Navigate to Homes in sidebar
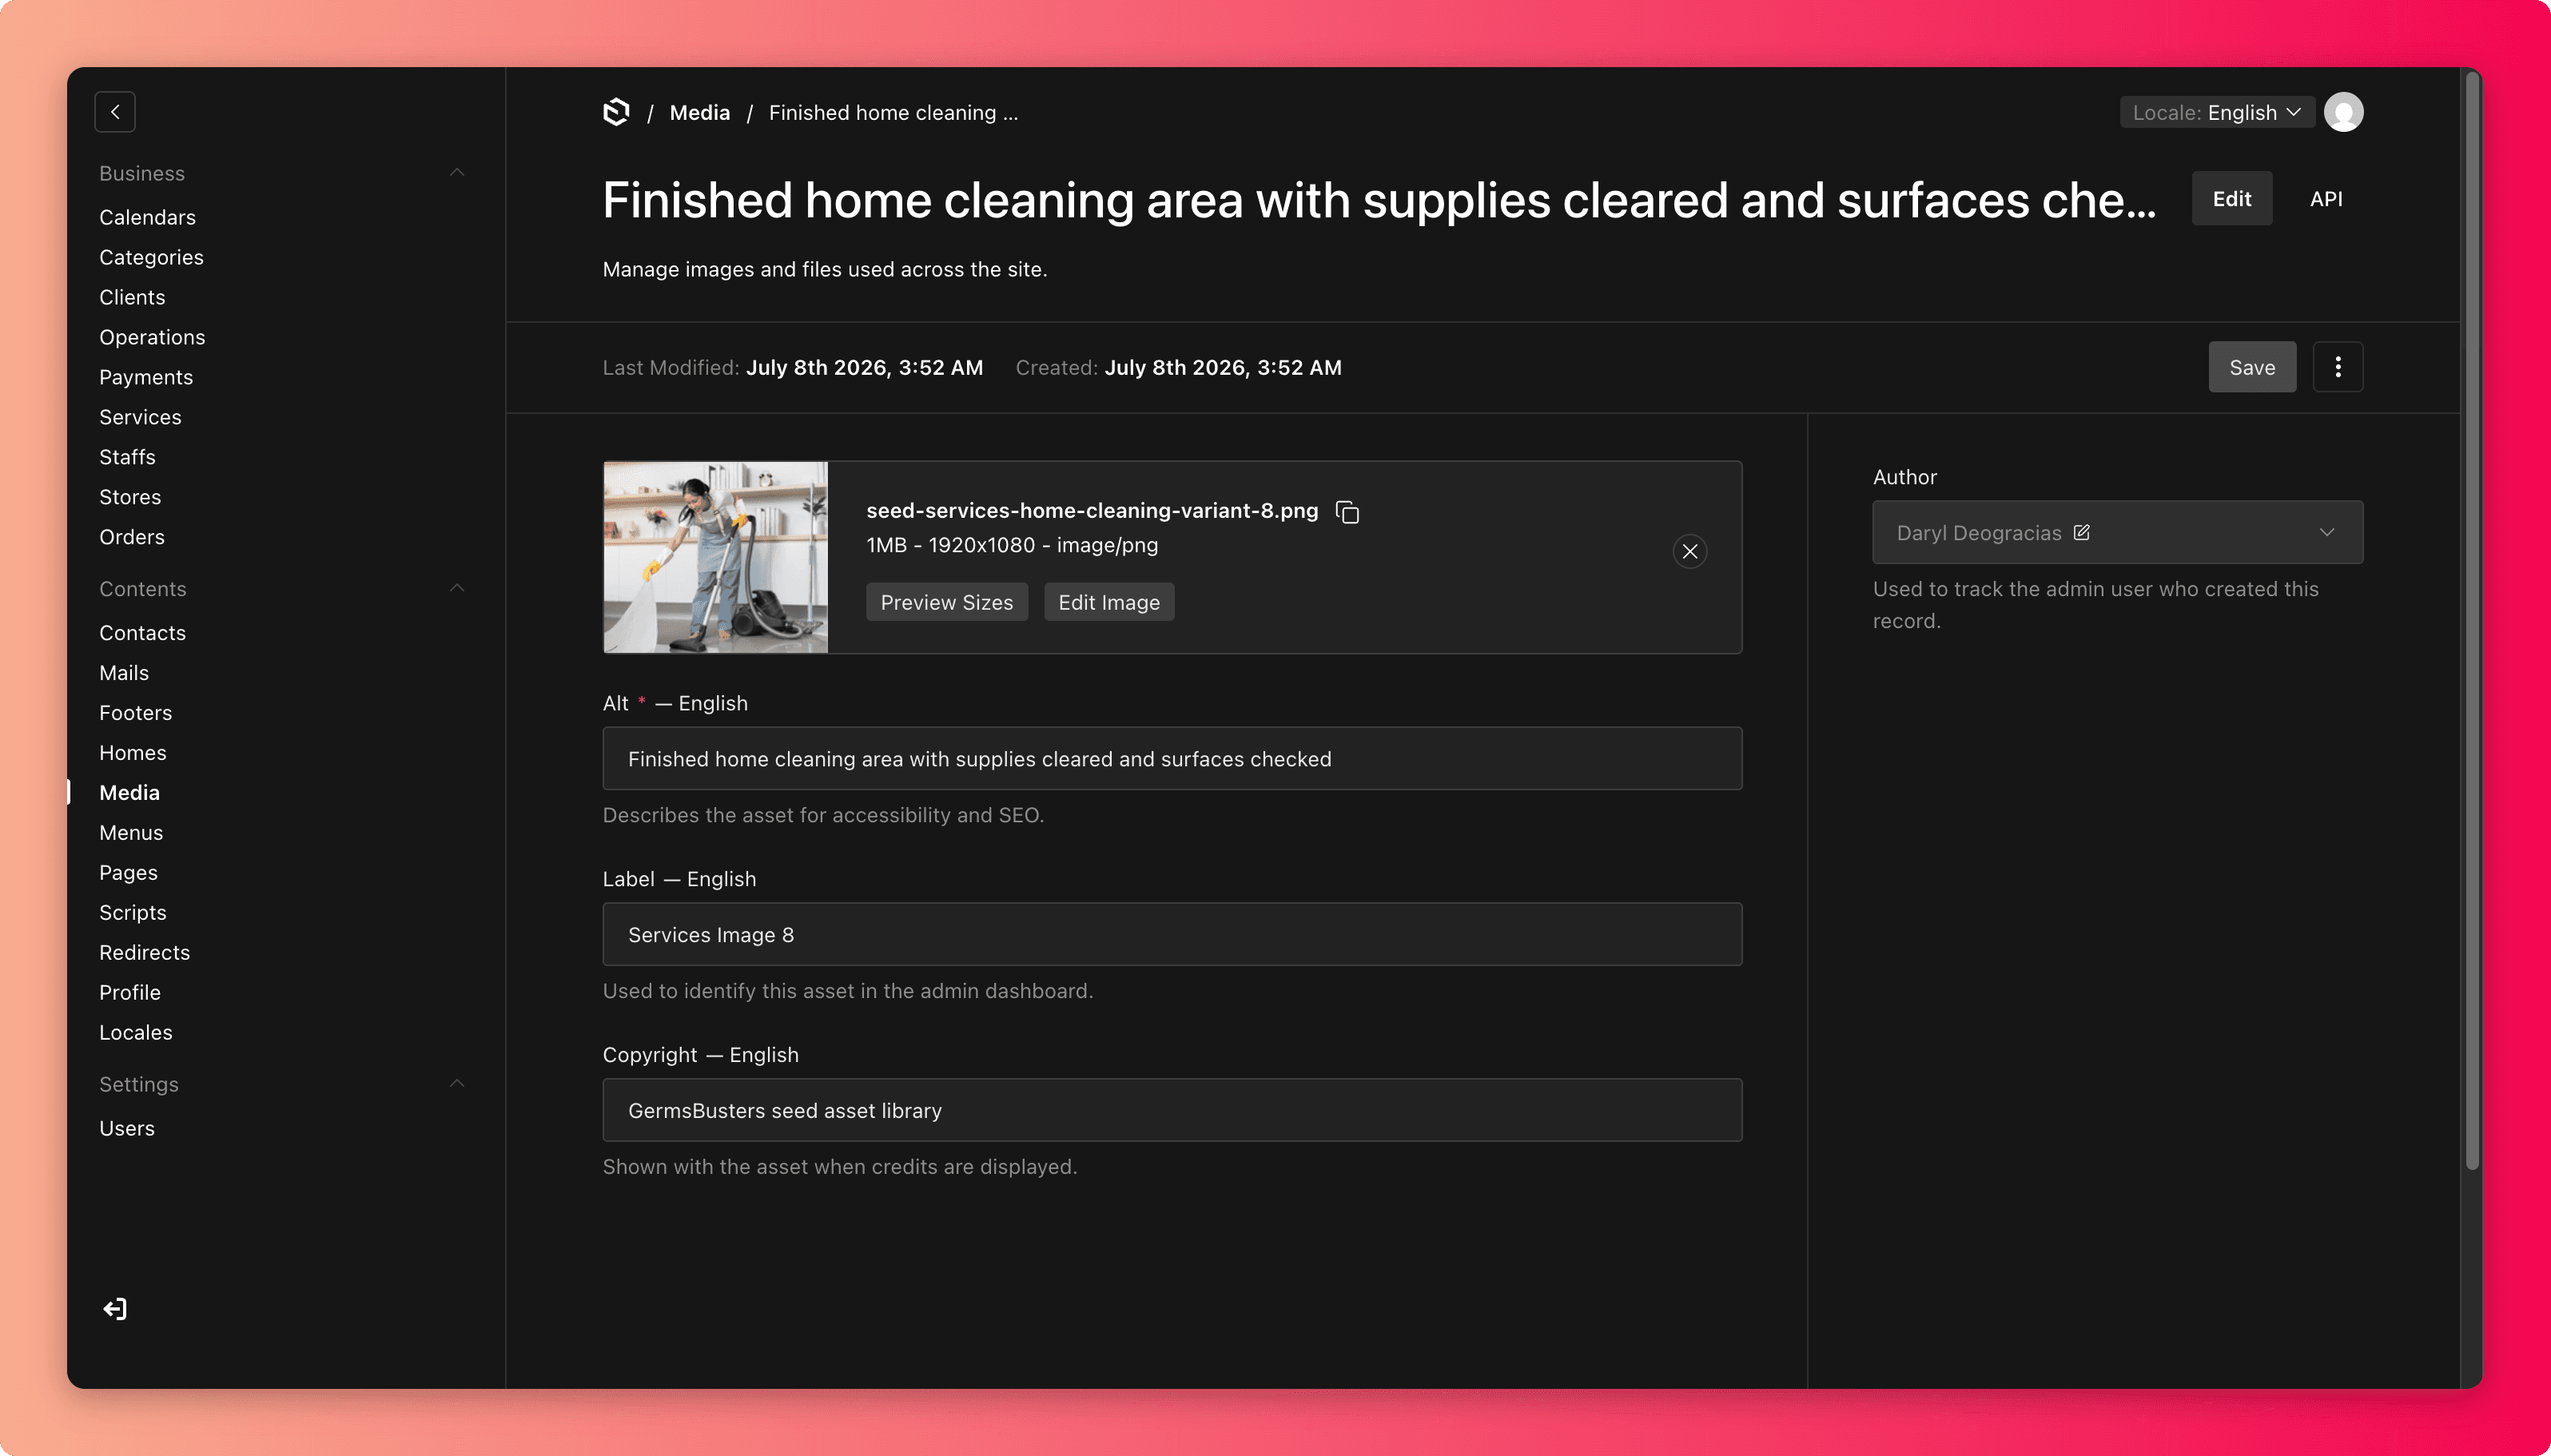 133,753
